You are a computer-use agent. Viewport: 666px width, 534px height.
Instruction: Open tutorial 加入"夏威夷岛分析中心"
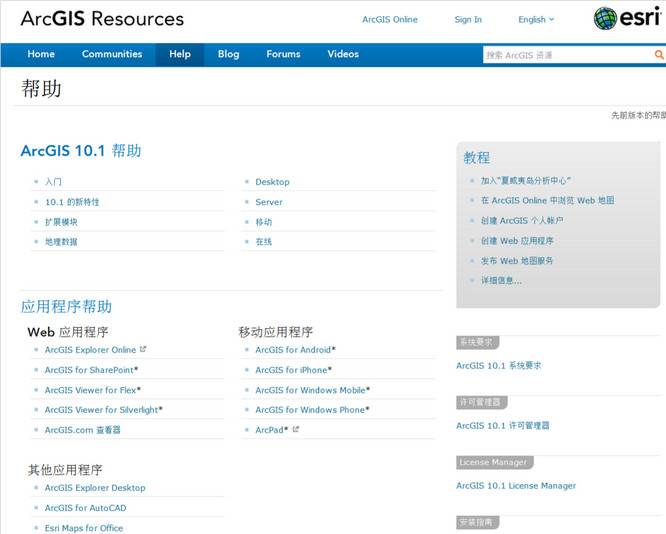click(525, 181)
